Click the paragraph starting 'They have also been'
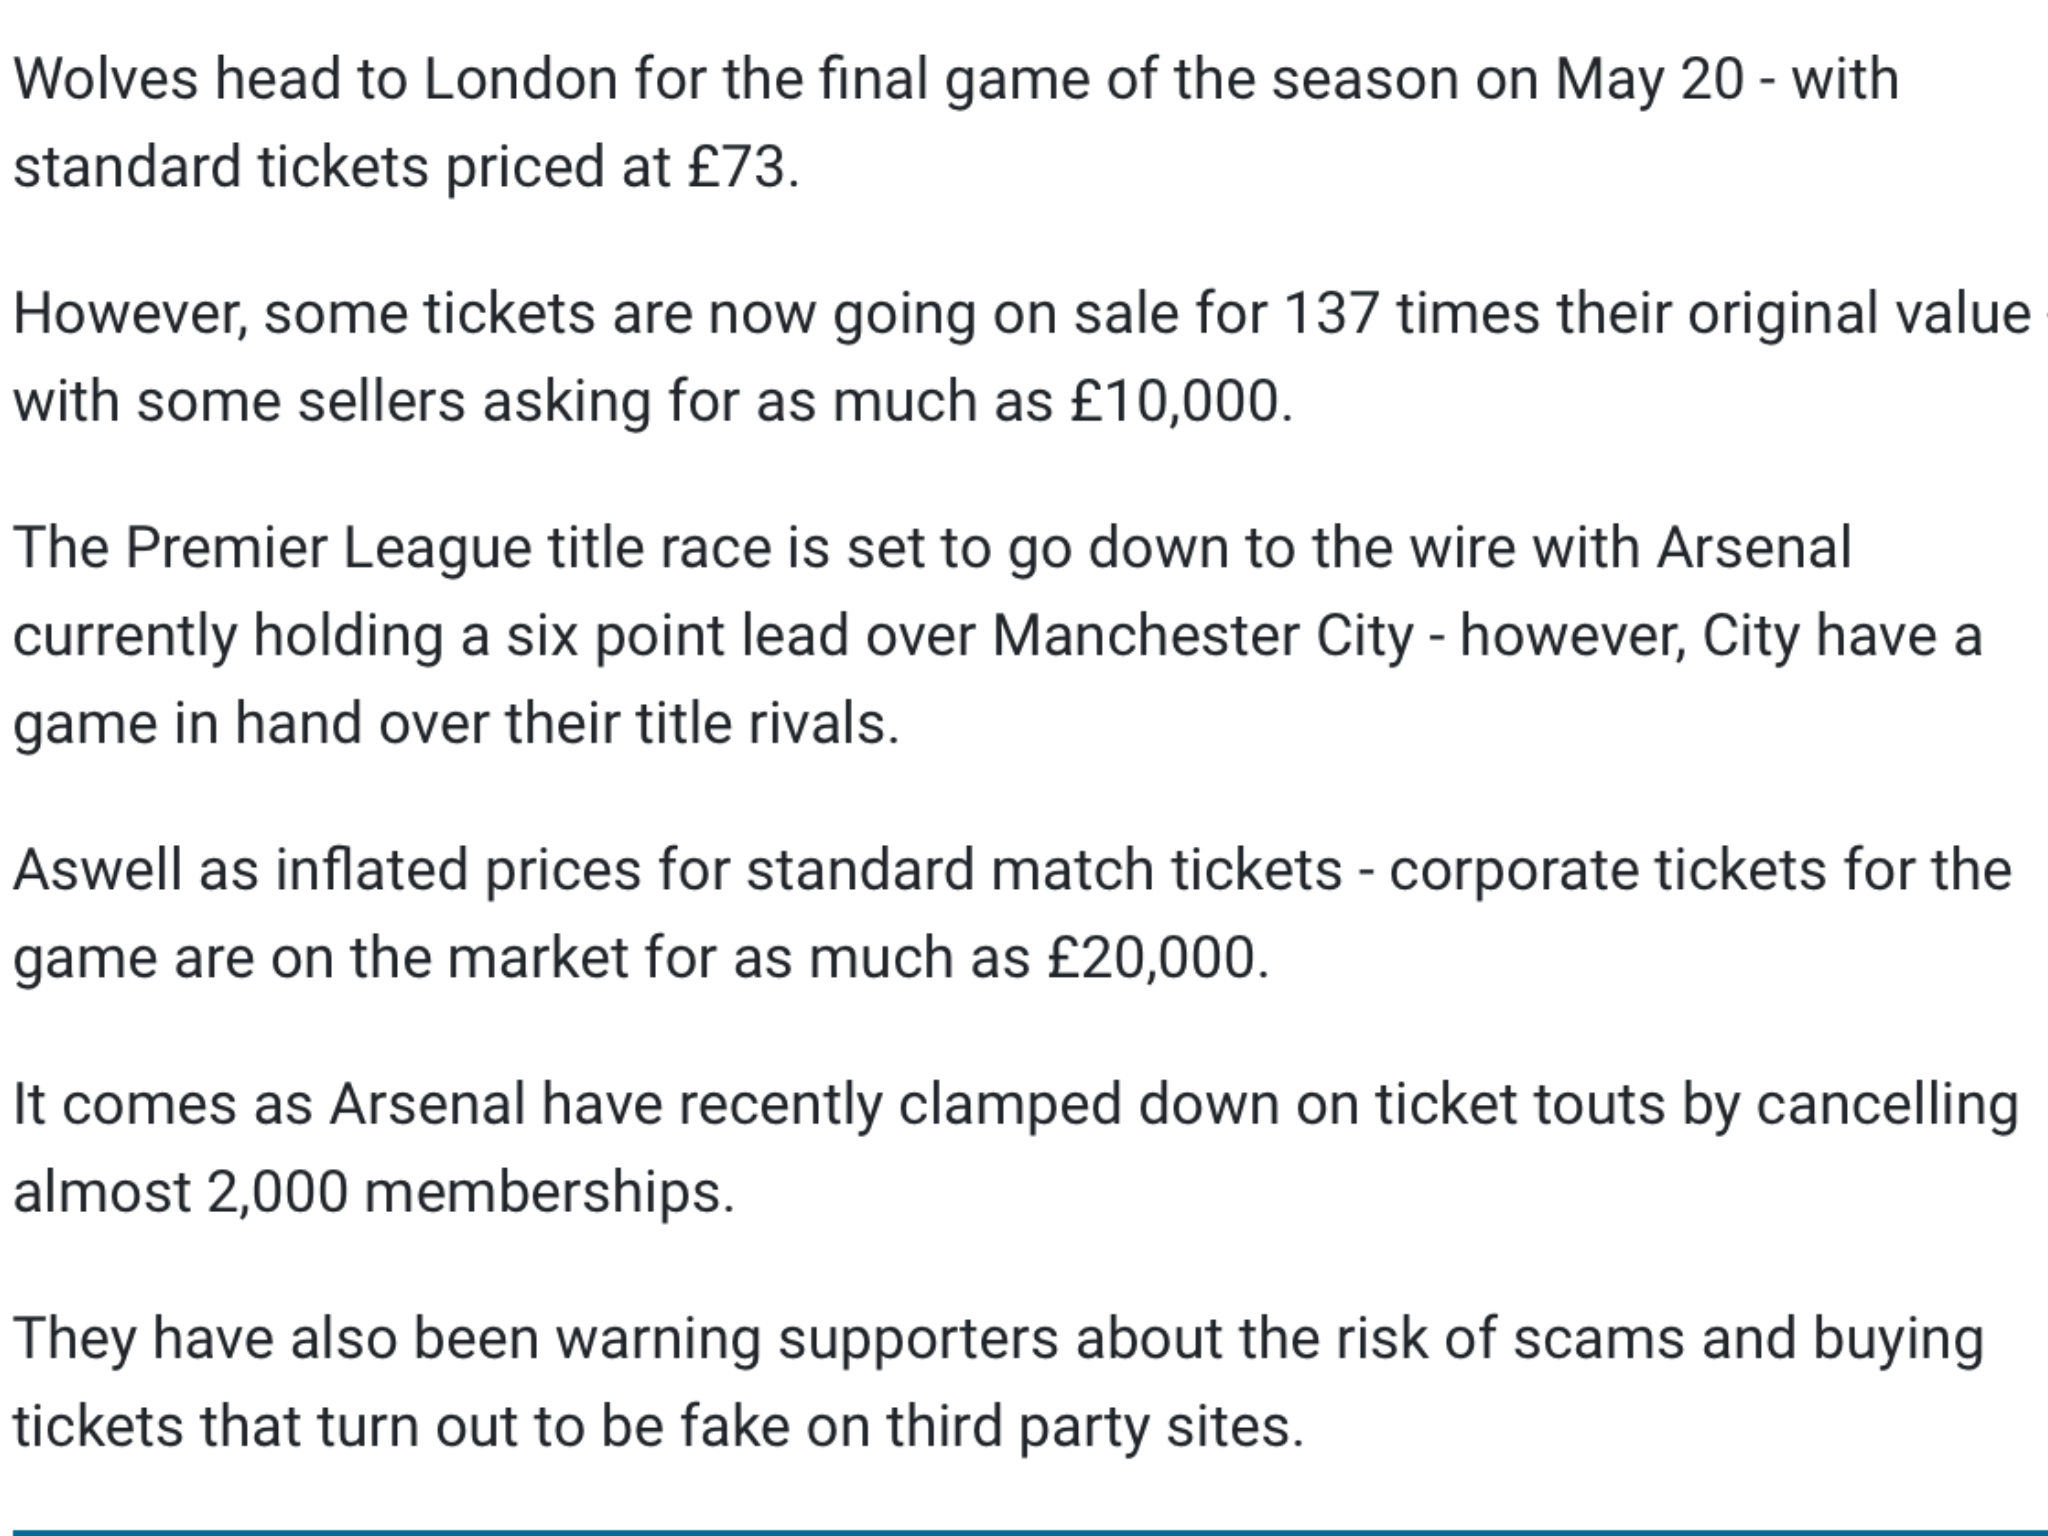Screen dimensions: 2048x1536 [998, 1382]
